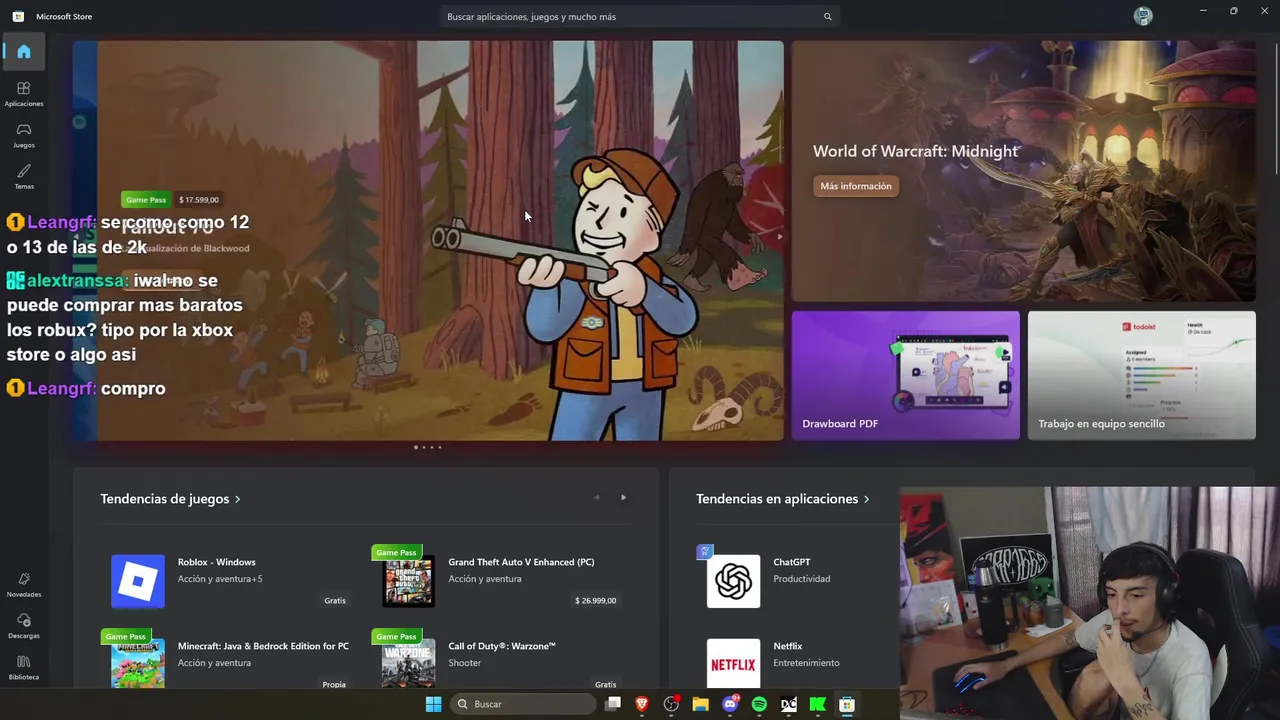Open Kick app from taskbar
The height and width of the screenshot is (720, 1280).
(x=817, y=704)
